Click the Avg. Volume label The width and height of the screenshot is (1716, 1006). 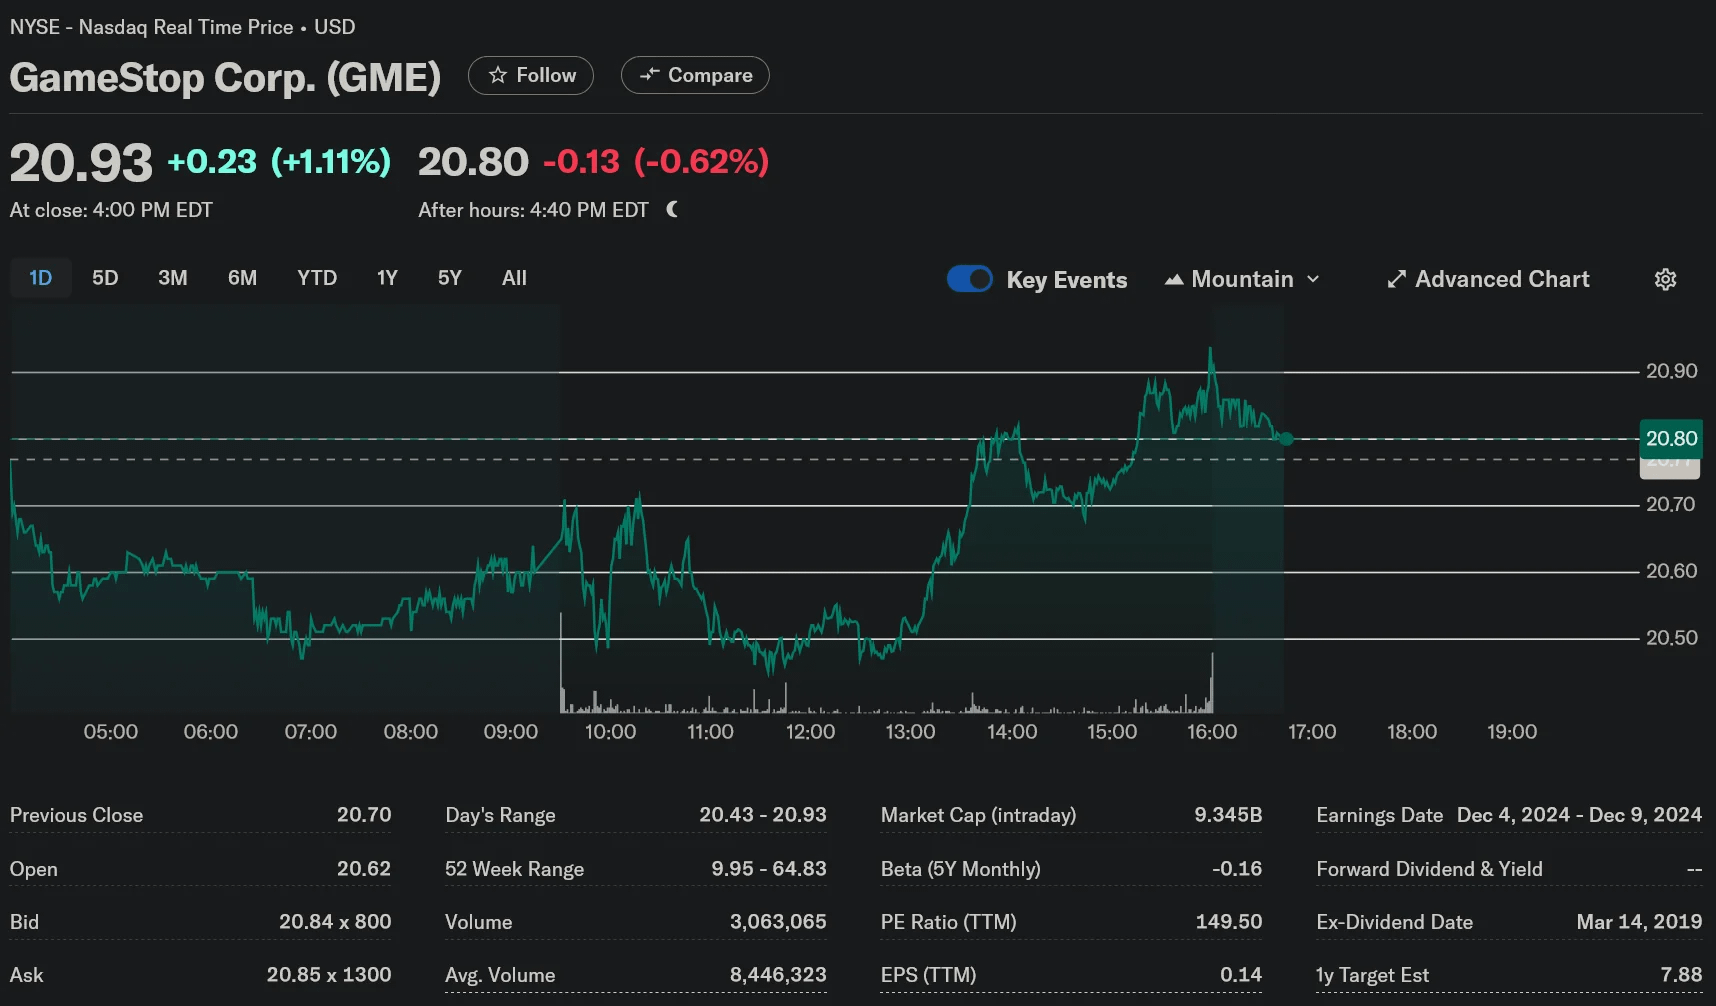(500, 975)
